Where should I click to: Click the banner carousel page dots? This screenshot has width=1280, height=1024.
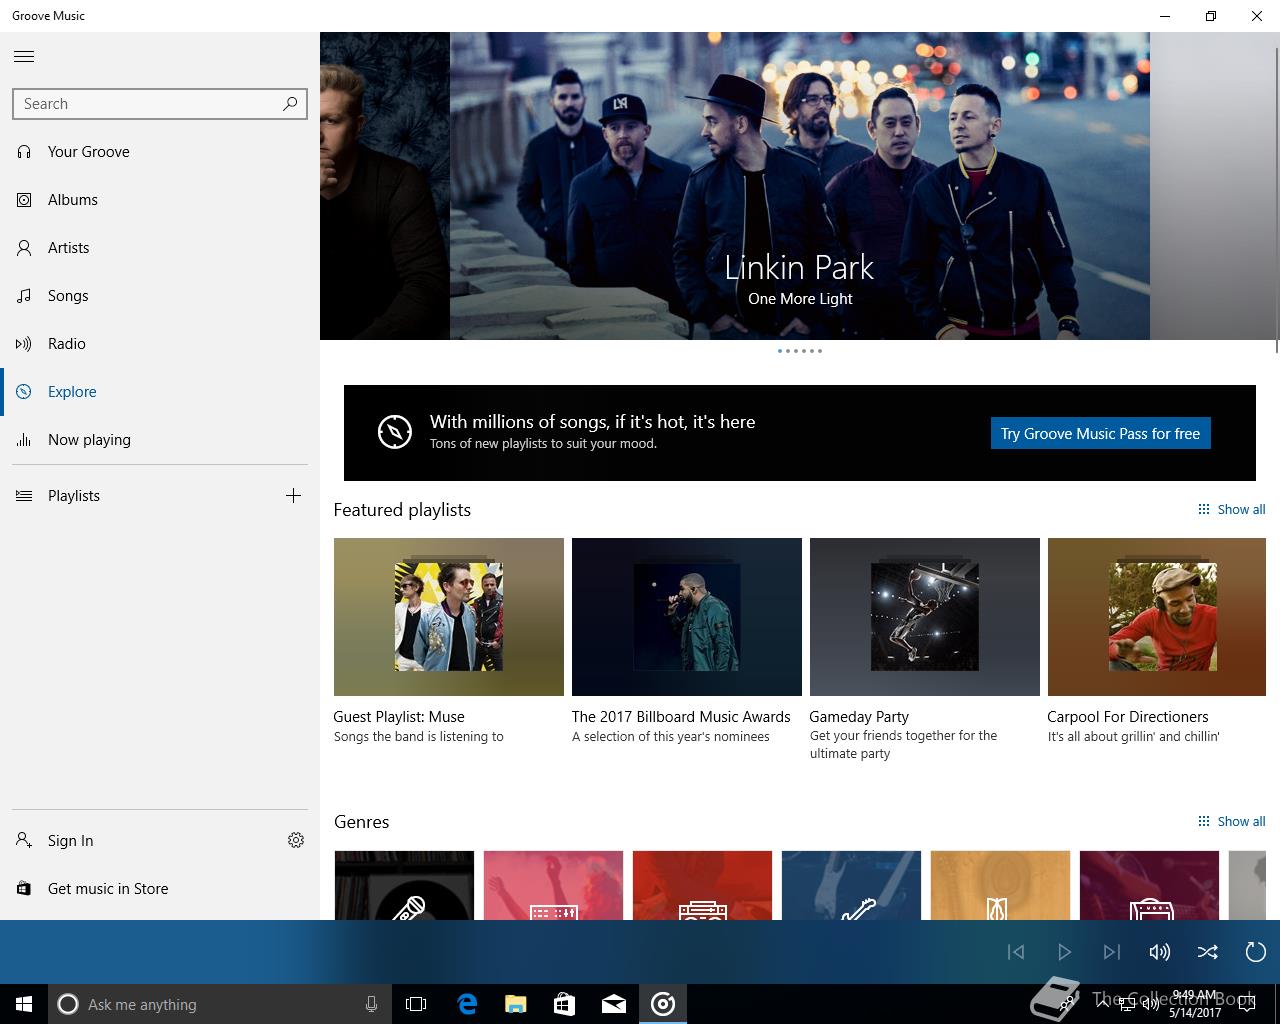pyautogui.click(x=800, y=351)
